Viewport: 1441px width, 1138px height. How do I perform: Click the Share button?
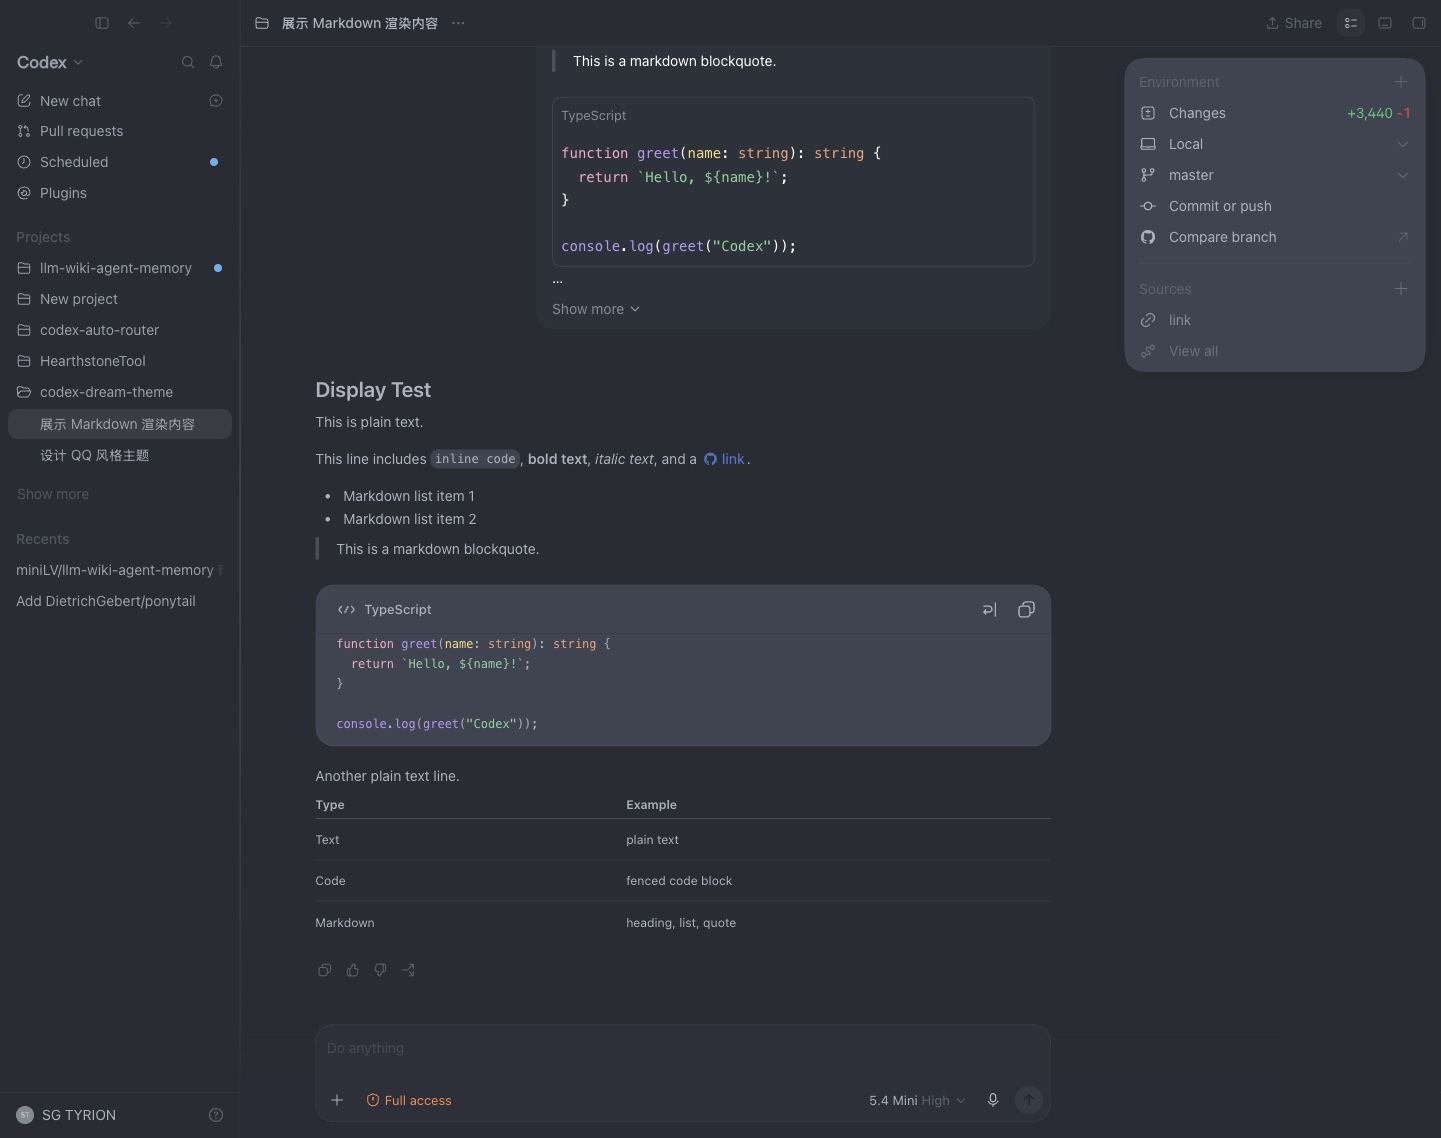click(1294, 23)
